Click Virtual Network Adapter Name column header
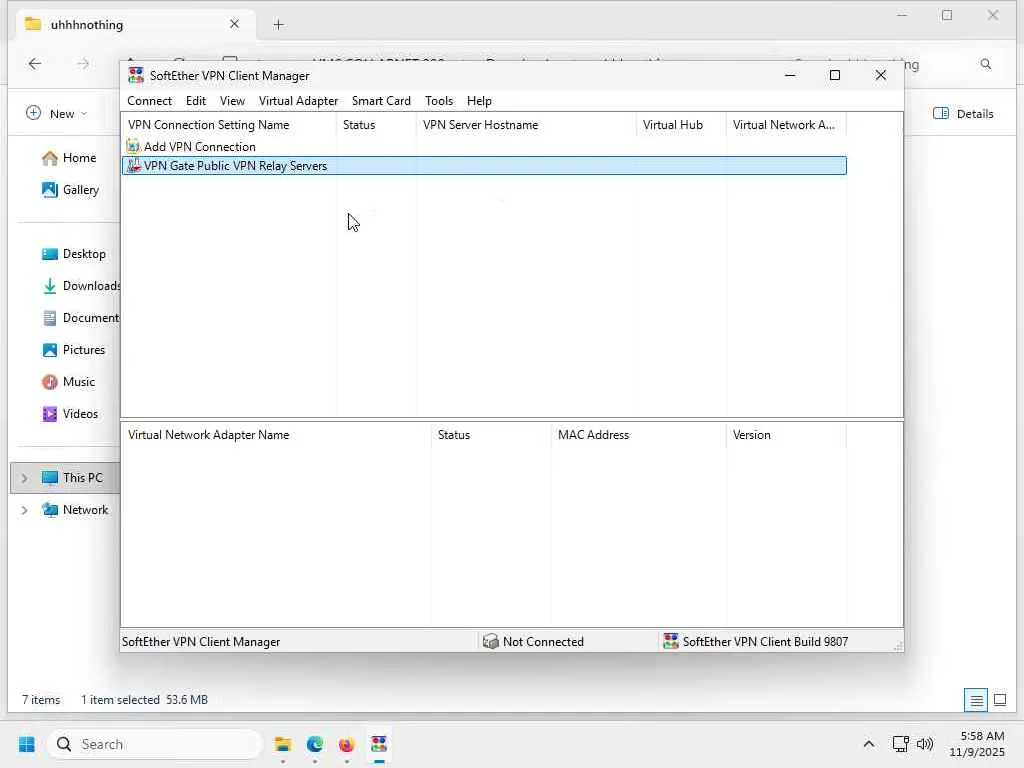 pos(276,435)
